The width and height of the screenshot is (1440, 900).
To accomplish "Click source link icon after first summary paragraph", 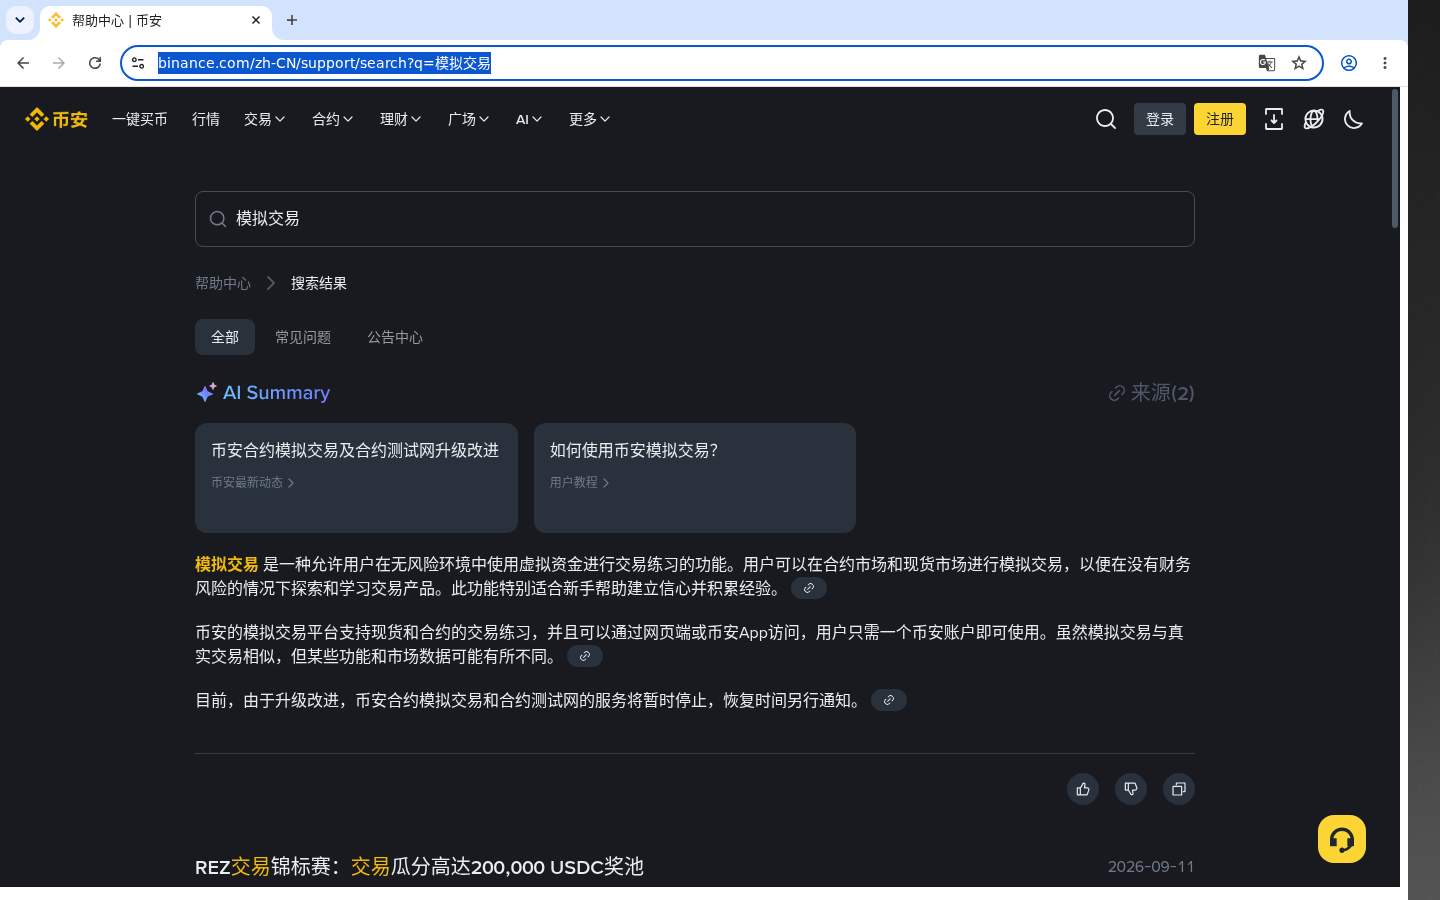I will point(809,588).
